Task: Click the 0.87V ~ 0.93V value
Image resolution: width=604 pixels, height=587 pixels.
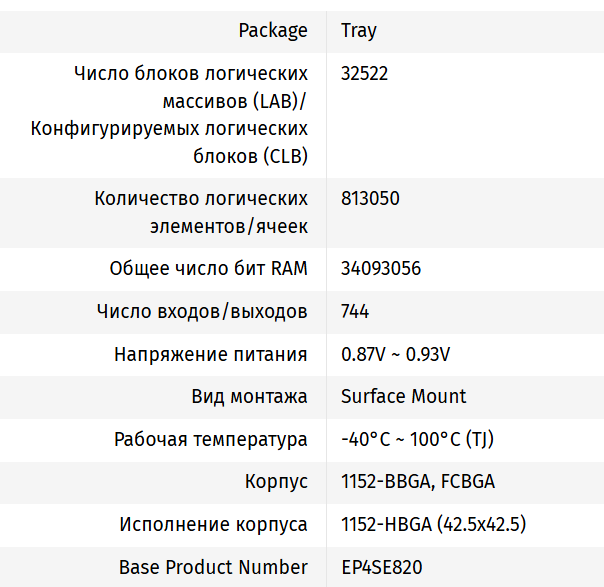Action: pyautogui.click(x=395, y=355)
